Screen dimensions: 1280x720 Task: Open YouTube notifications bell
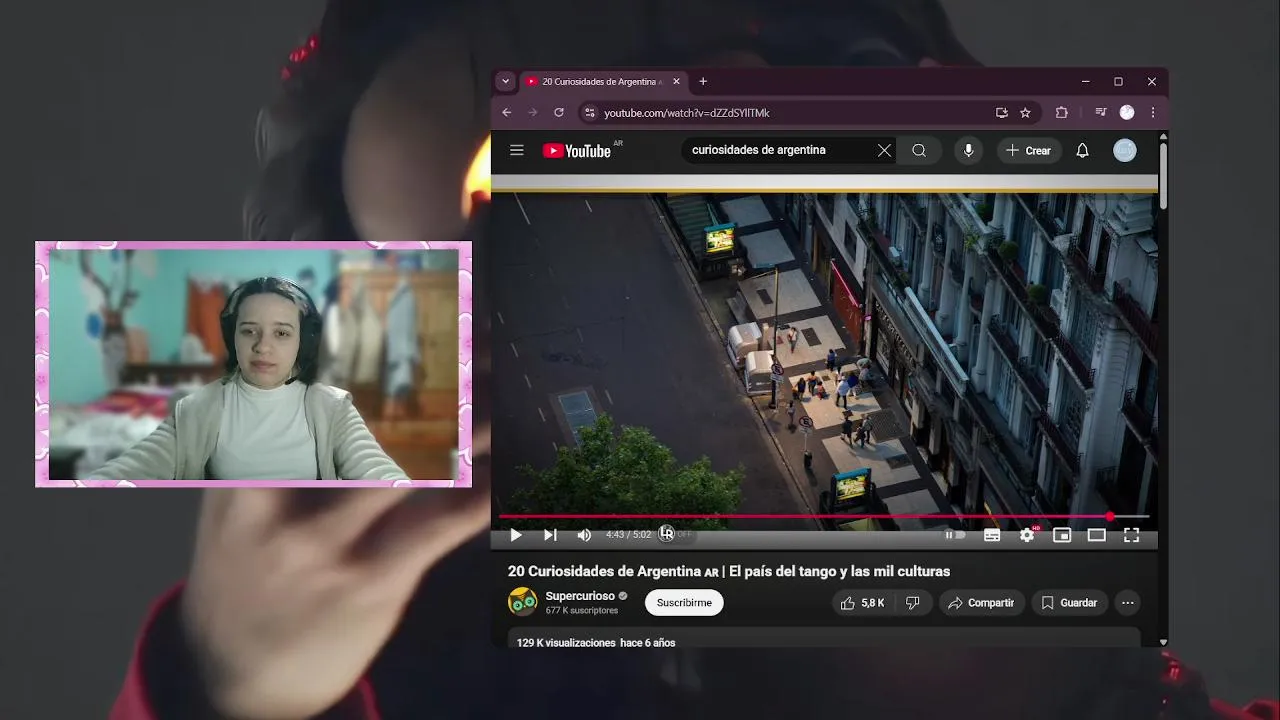(1082, 150)
